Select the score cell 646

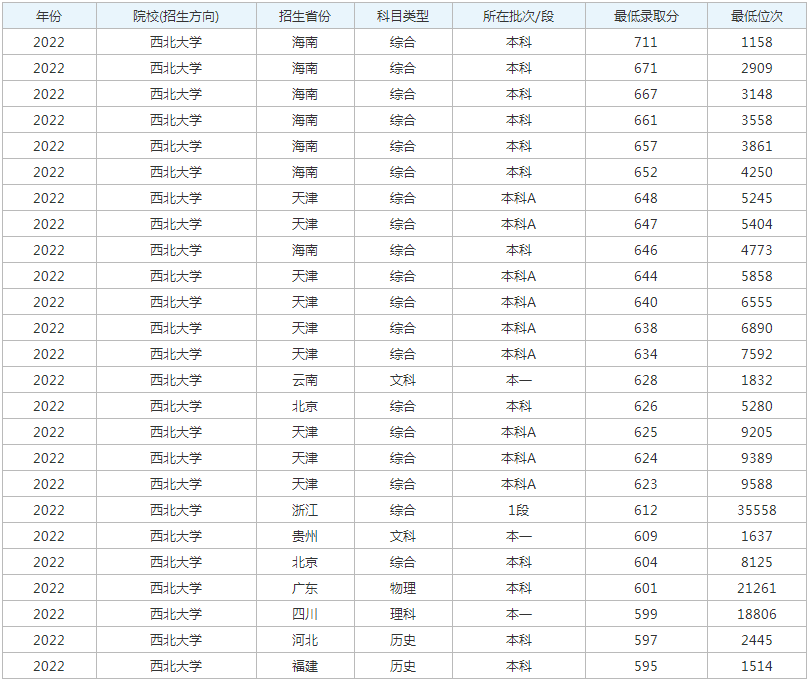click(x=646, y=250)
